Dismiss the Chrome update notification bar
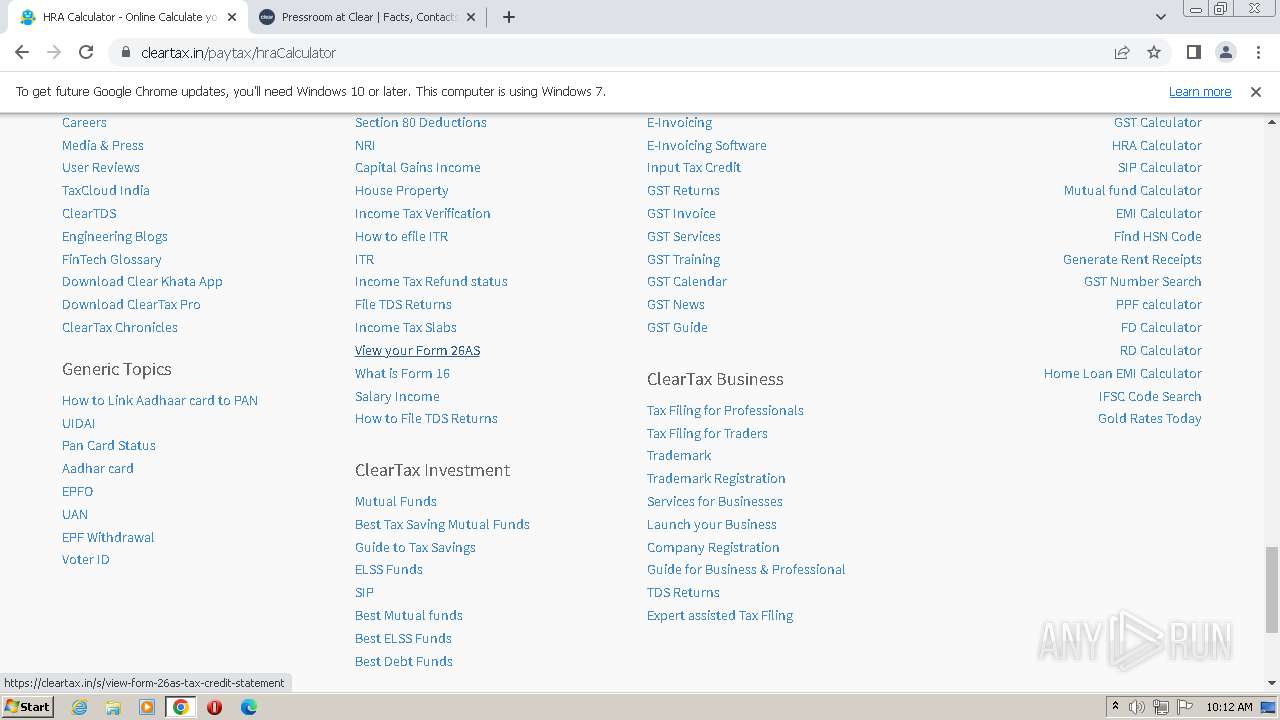 [1255, 91]
